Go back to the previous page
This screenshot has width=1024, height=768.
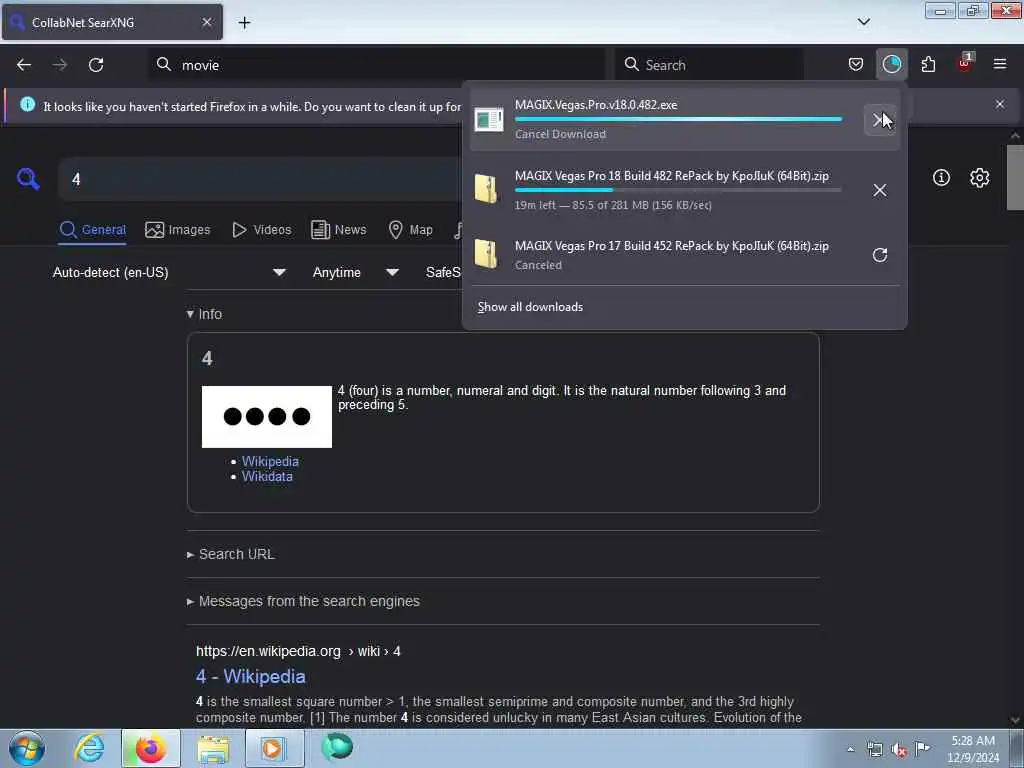coord(24,65)
